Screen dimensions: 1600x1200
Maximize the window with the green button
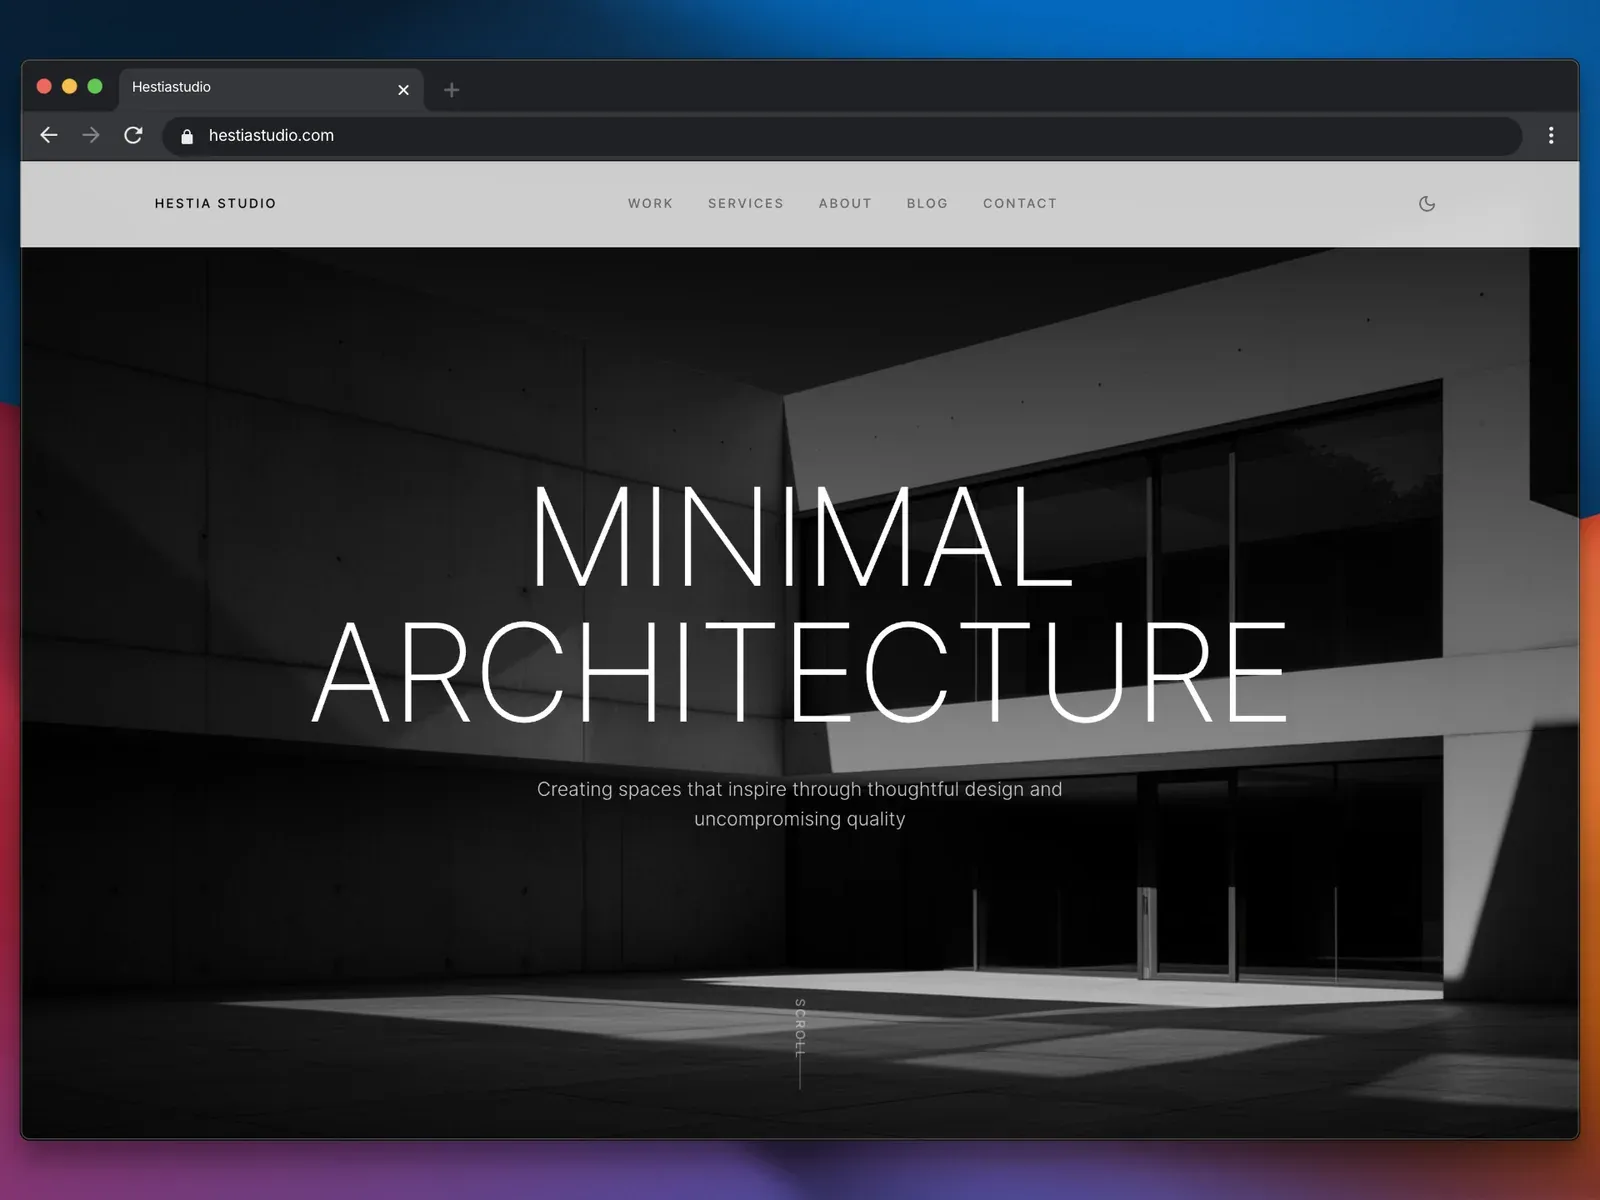pyautogui.click(x=95, y=87)
